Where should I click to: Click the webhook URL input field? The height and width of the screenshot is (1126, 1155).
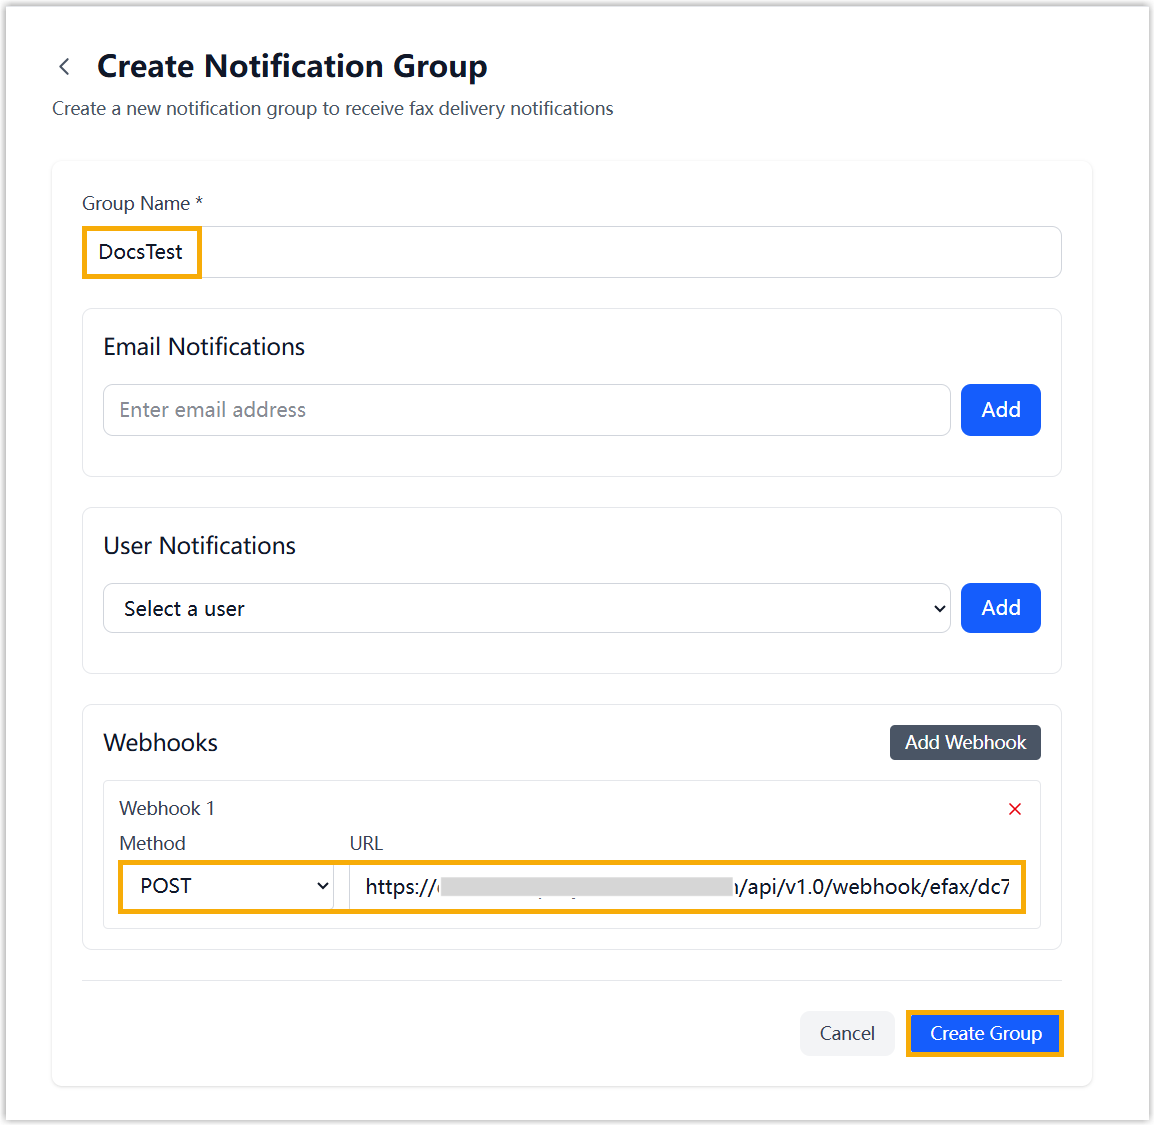tap(686, 886)
